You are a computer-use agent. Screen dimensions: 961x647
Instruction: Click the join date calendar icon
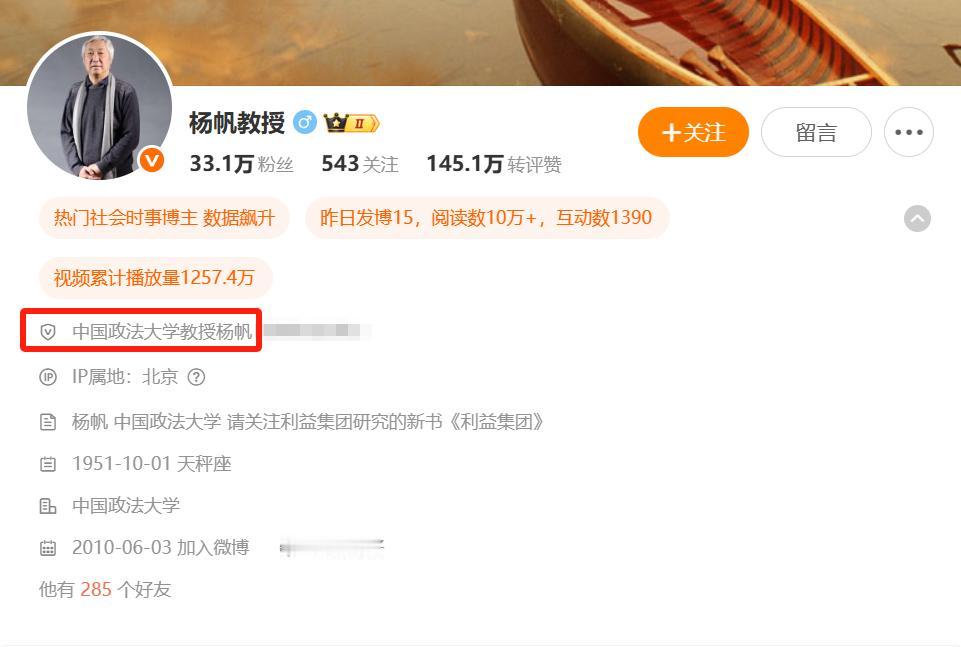click(48, 548)
